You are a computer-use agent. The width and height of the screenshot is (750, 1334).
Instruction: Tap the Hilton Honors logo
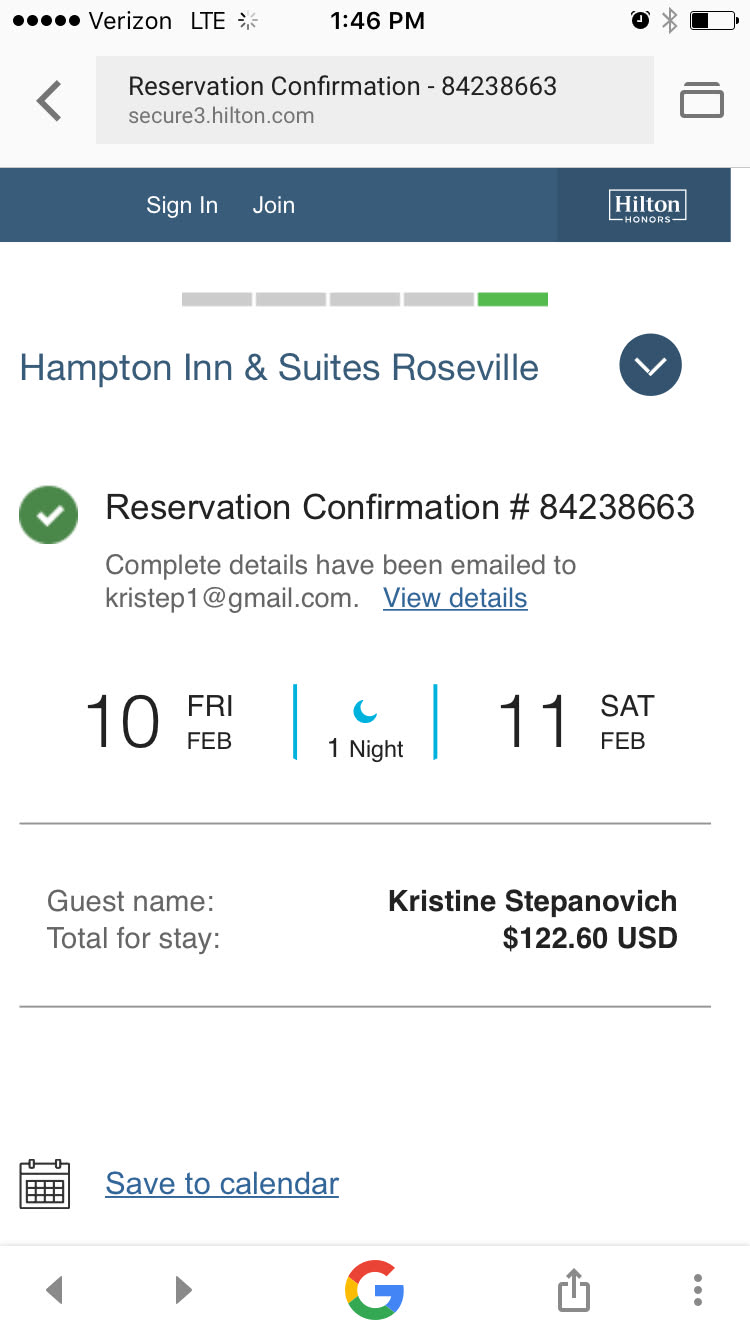647,206
